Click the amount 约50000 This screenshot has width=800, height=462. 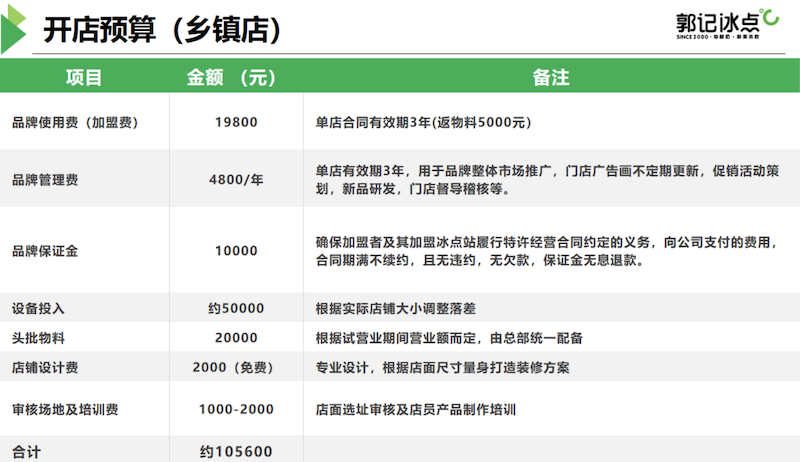[x=236, y=309]
